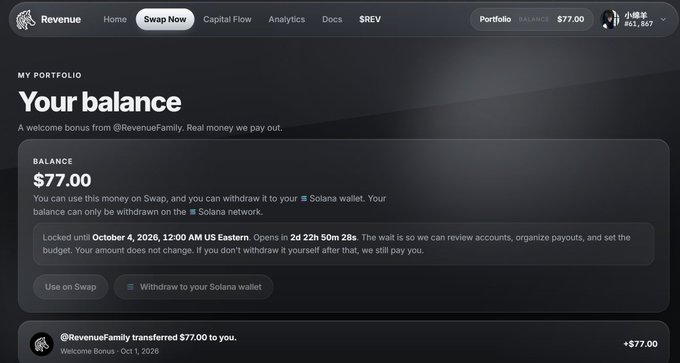The width and height of the screenshot is (680, 363).
Task: Click the 'BALANCE' card label above $77.00
Action: (53, 161)
